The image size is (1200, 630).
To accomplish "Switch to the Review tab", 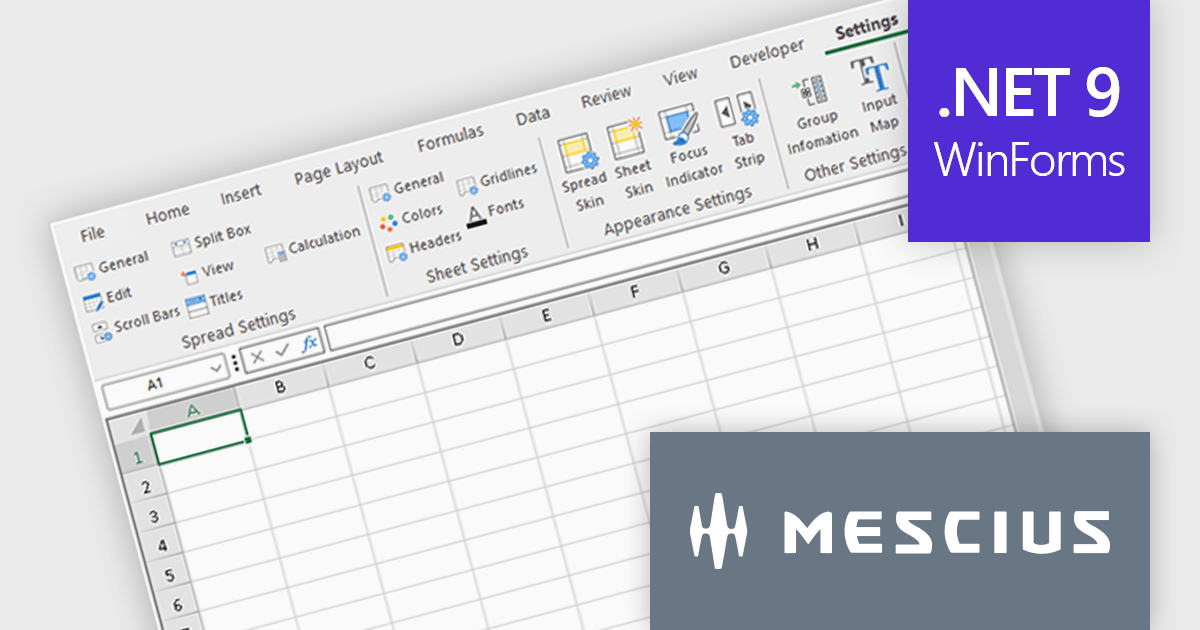I will coord(606,97).
